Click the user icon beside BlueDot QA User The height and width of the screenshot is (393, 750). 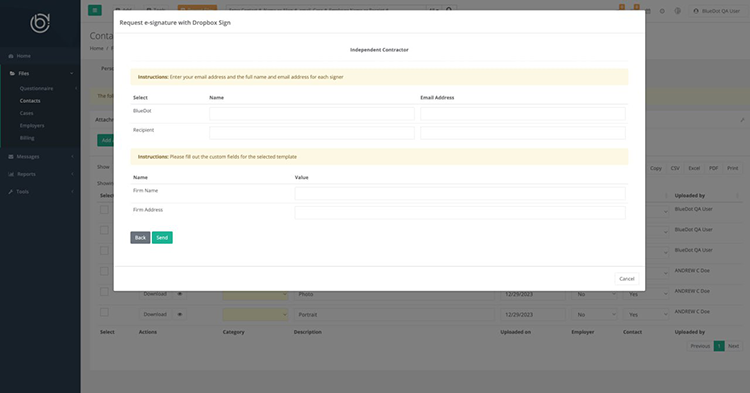point(696,11)
